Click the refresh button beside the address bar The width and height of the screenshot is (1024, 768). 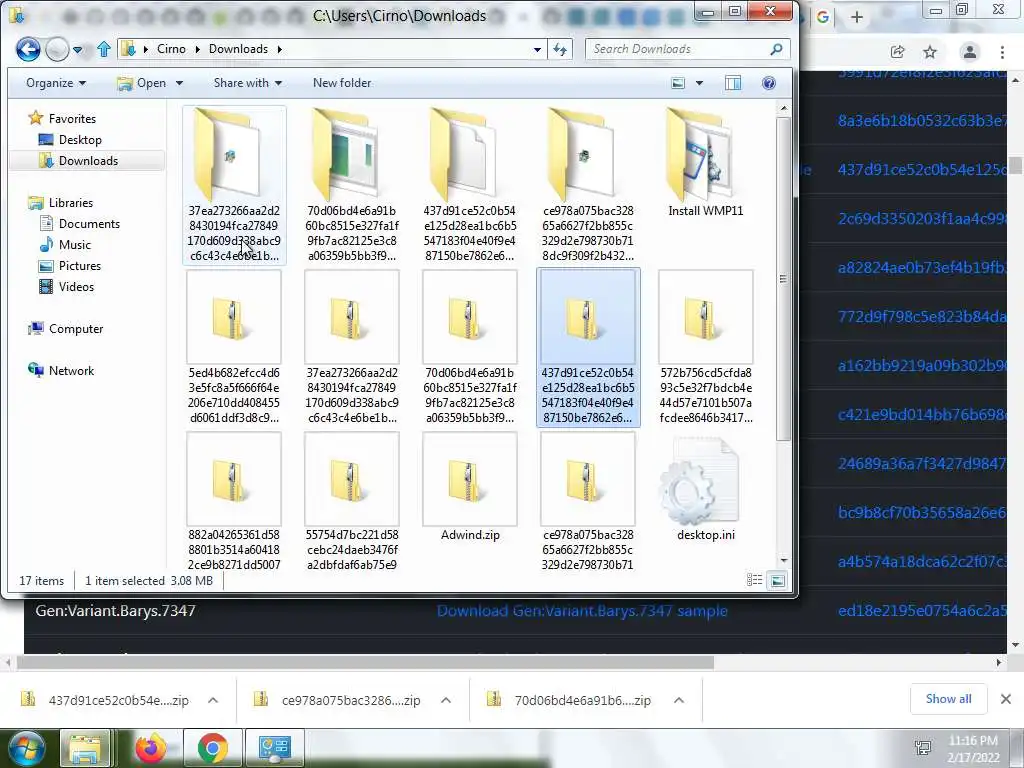pos(560,49)
